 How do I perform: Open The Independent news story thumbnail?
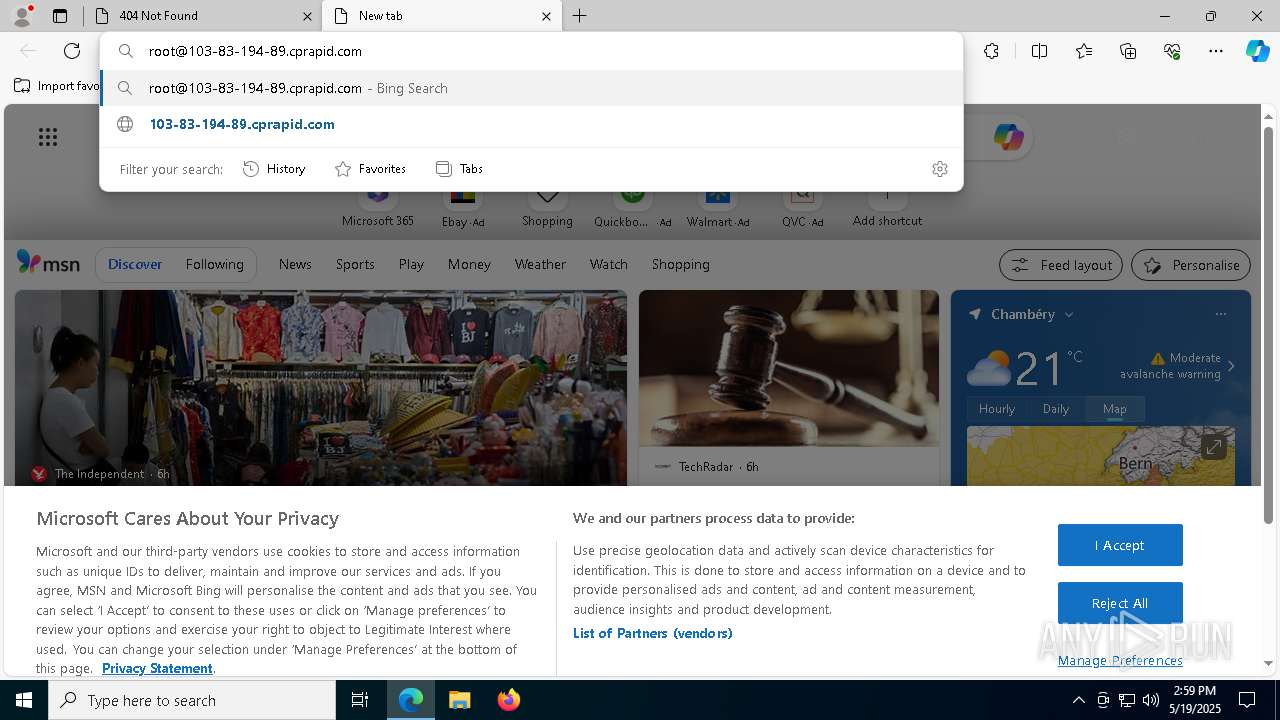pyautogui.click(x=321, y=387)
